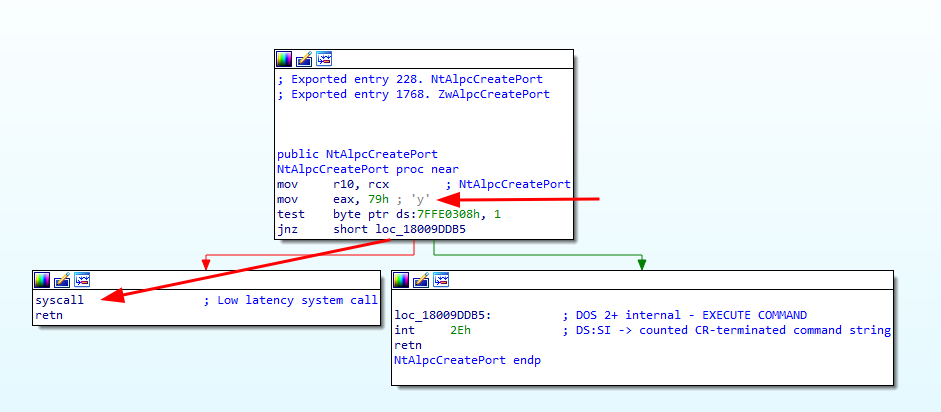Click the public NtAlpcCreatePort declaration
This screenshot has height=412, width=941.
point(357,155)
